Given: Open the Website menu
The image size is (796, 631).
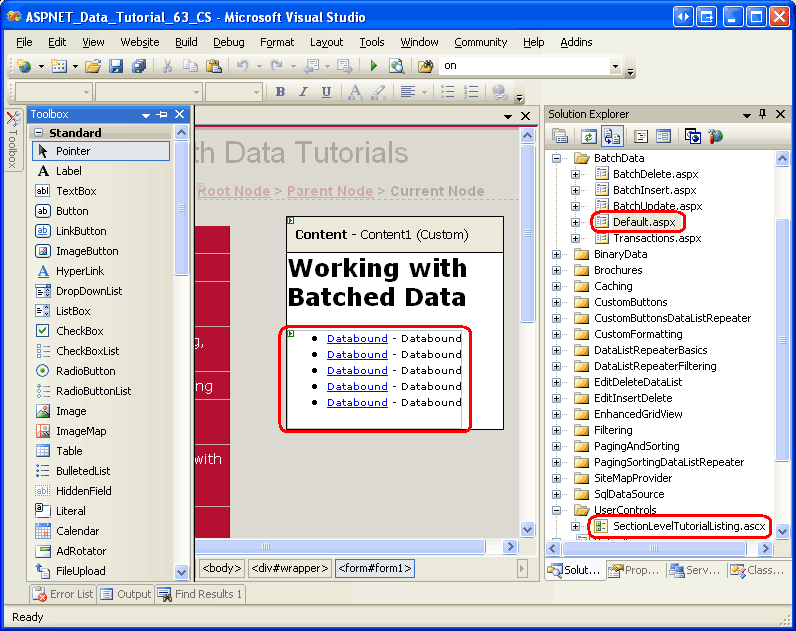Looking at the screenshot, I should coord(139,42).
